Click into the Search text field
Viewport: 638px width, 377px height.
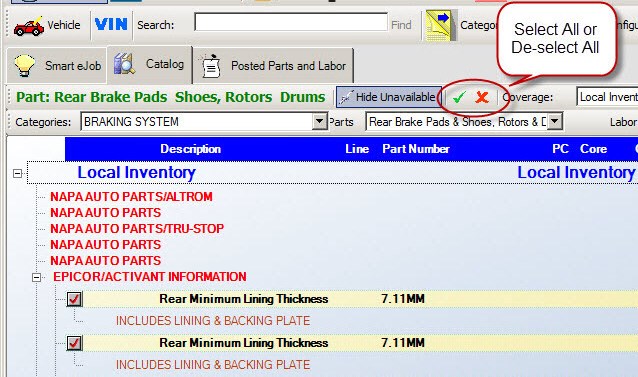coord(291,22)
